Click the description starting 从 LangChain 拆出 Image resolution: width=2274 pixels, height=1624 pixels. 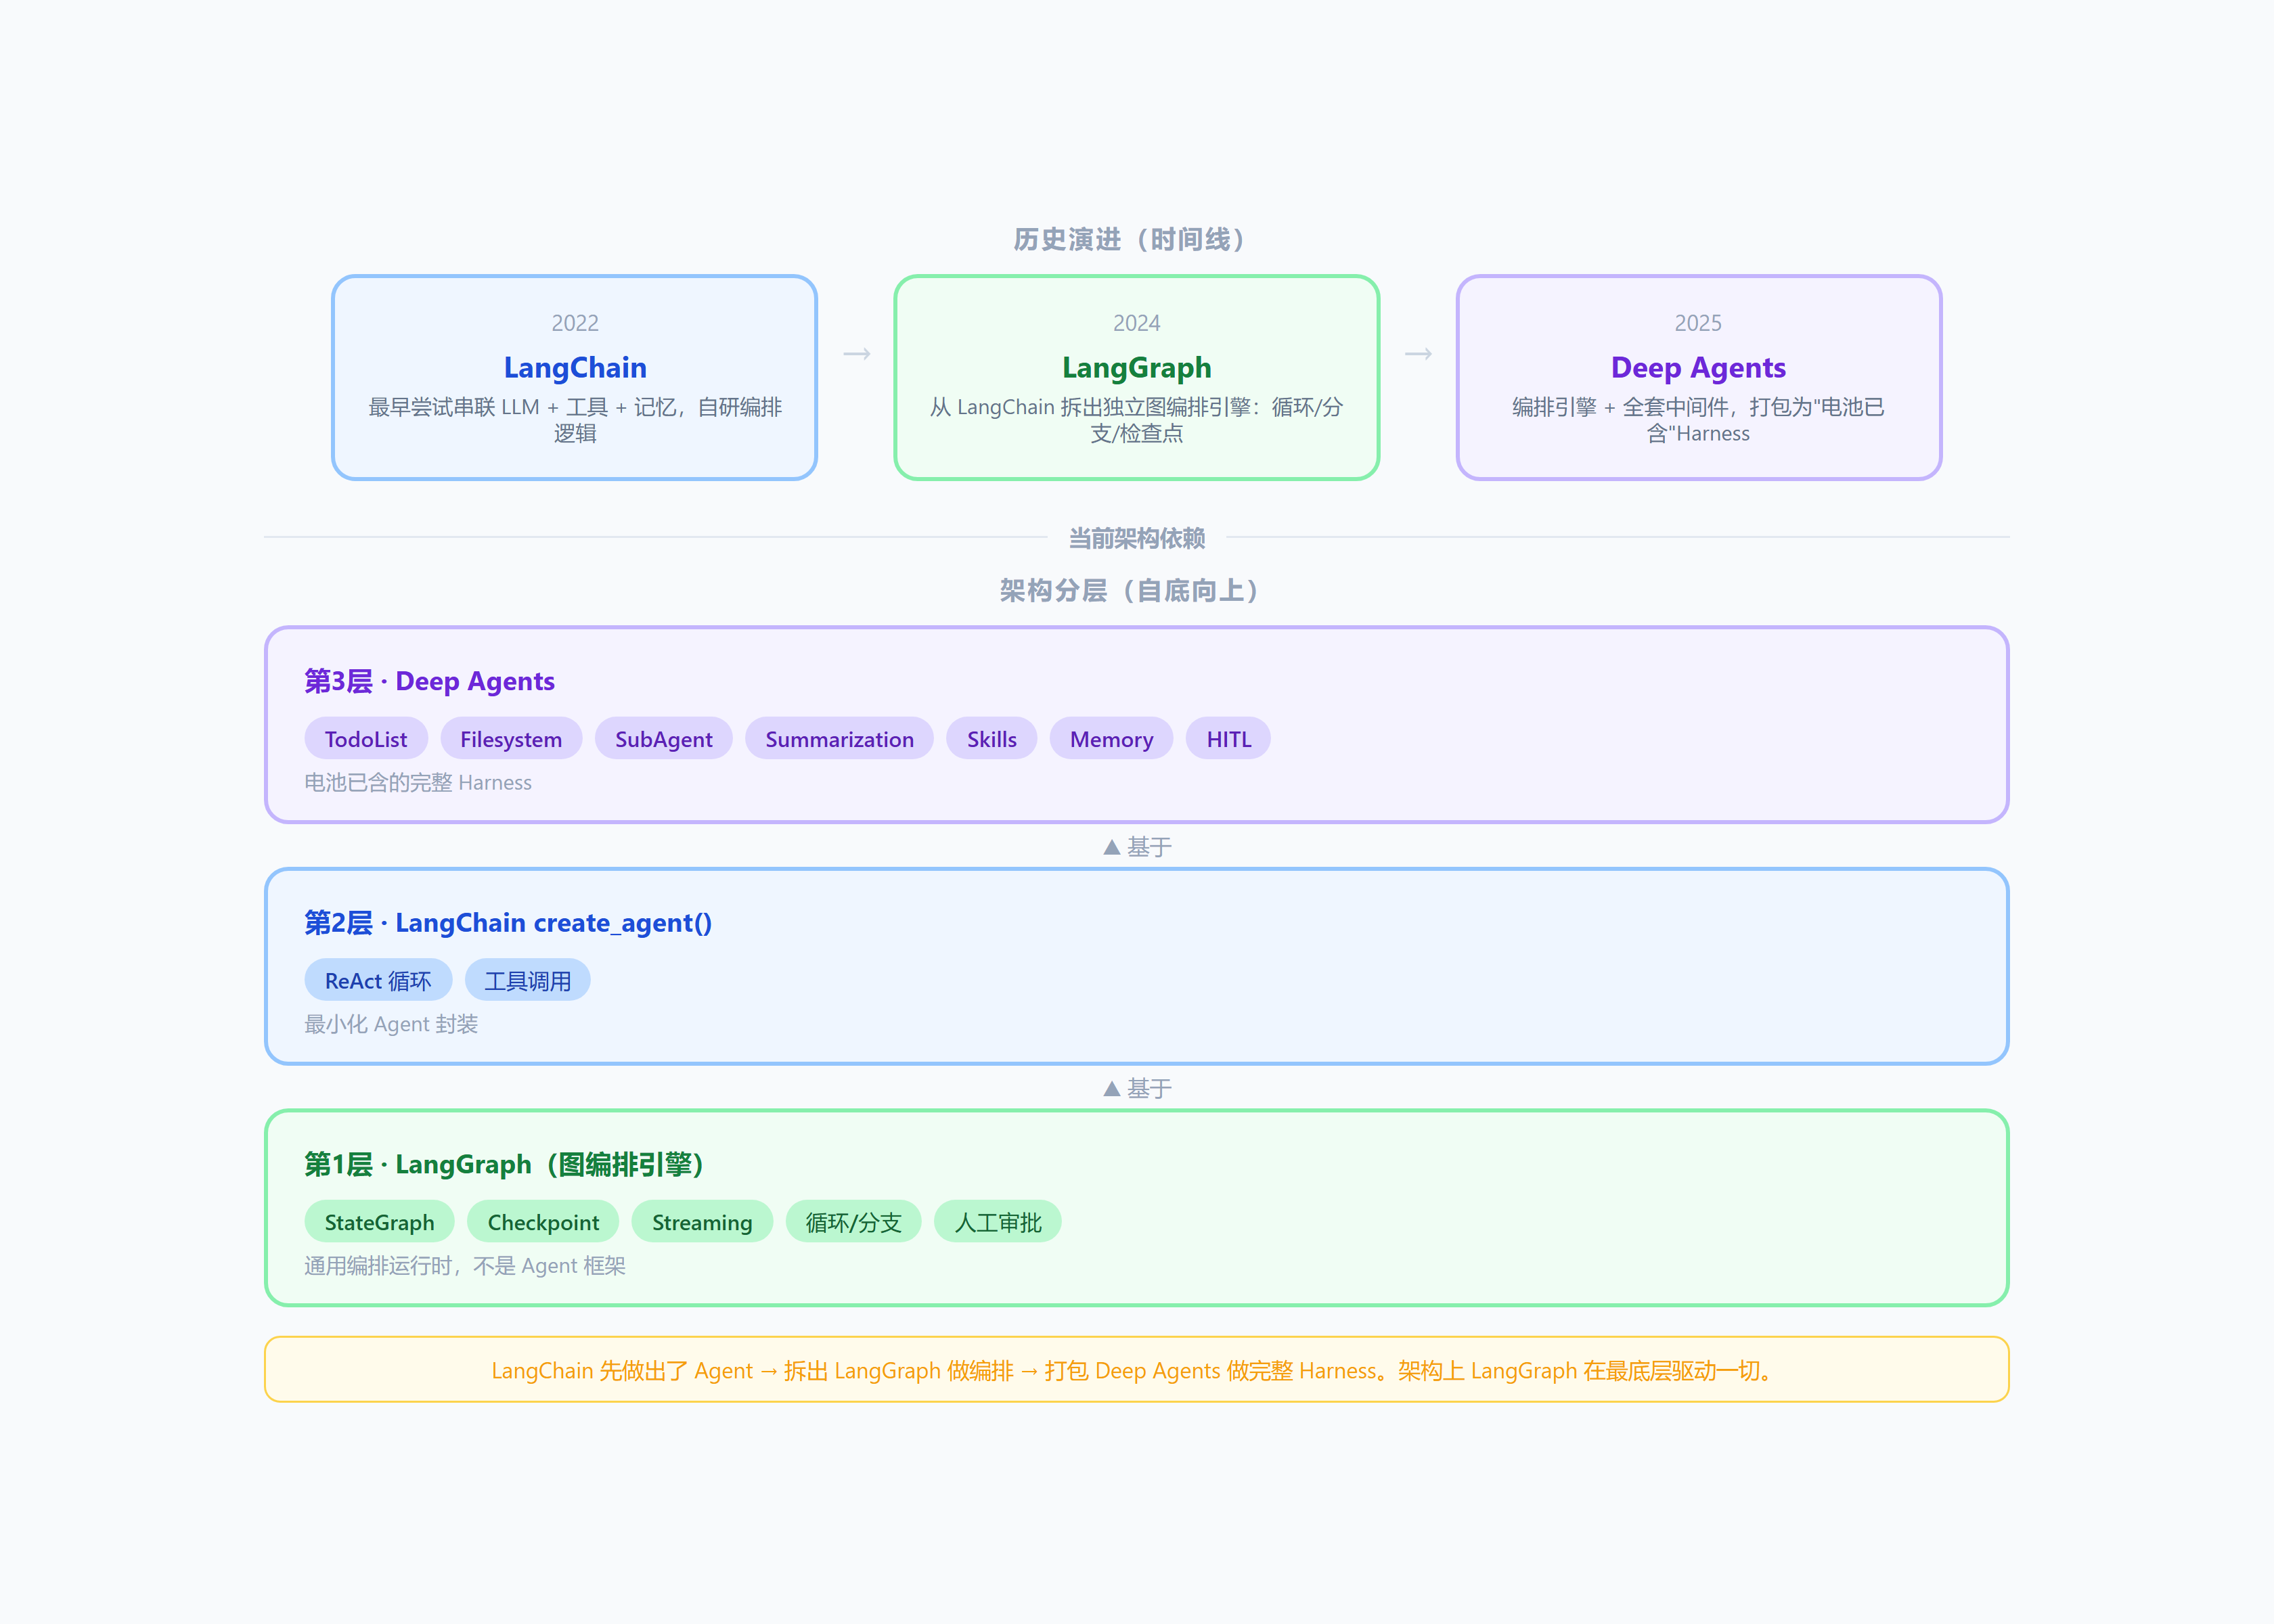pos(1137,420)
